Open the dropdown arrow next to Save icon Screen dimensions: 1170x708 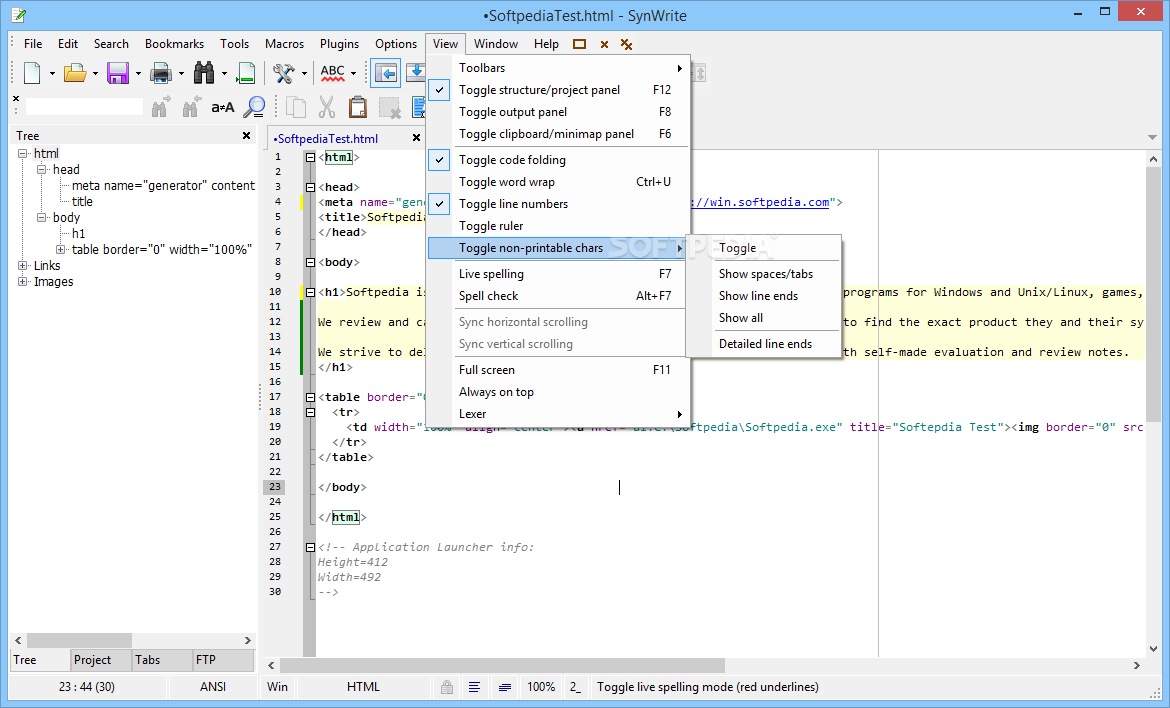tap(138, 73)
